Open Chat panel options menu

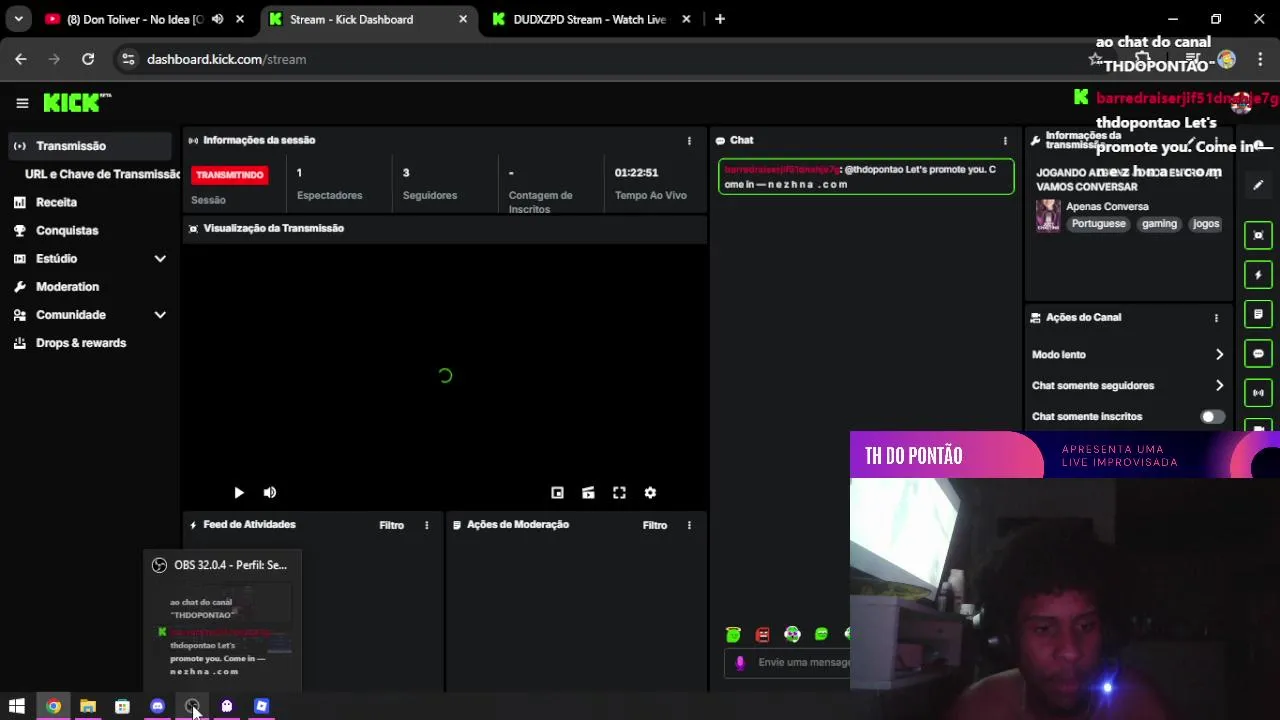(x=1005, y=141)
